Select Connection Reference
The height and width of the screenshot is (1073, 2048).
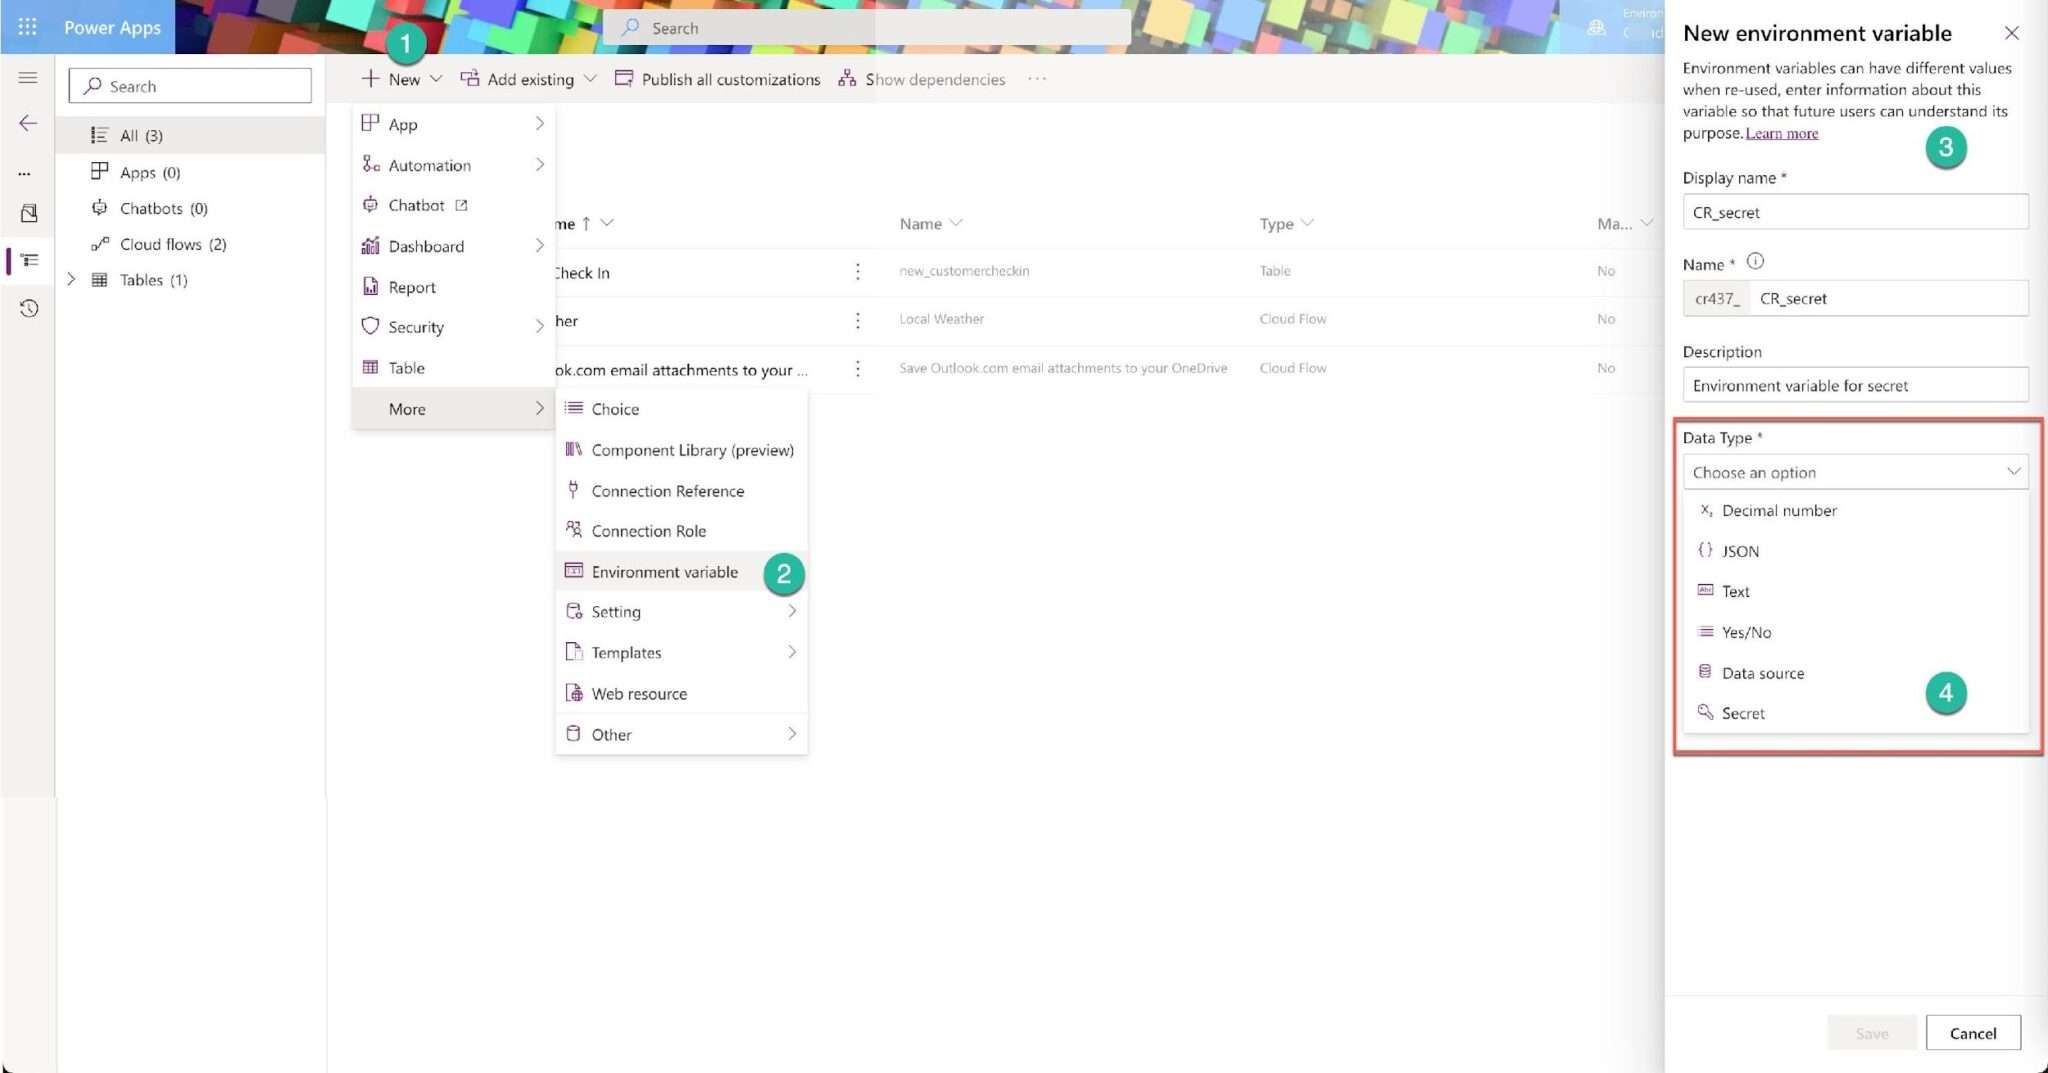681,491
